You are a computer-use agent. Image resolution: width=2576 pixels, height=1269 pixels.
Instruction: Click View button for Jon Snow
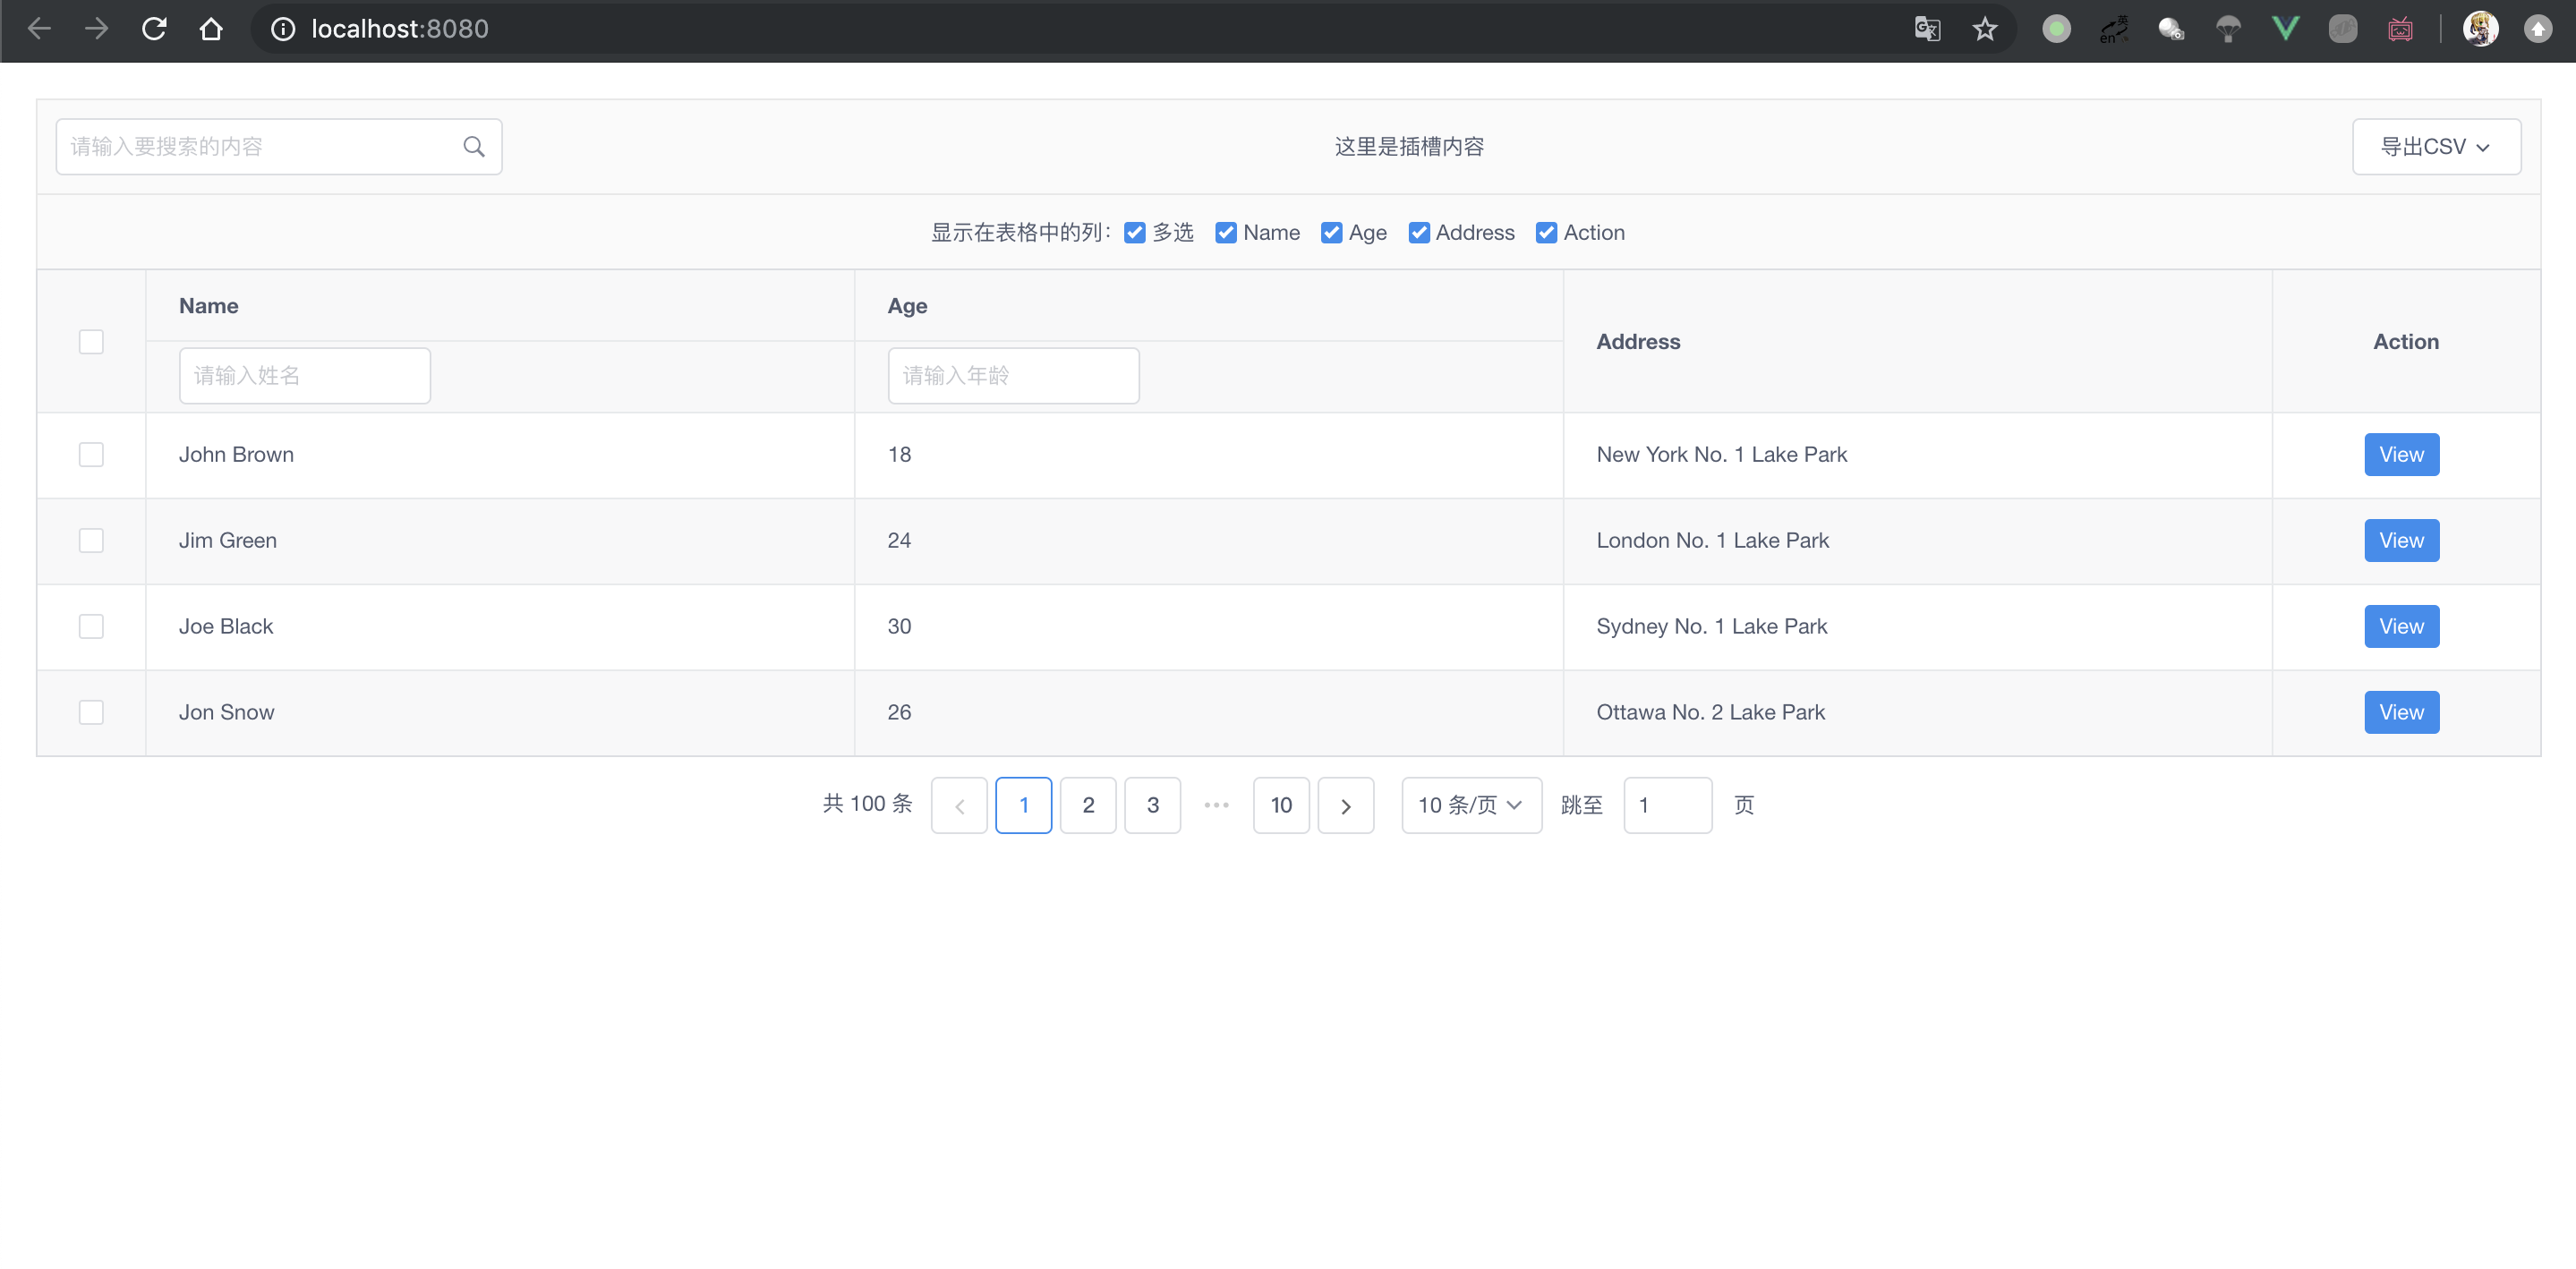[x=2401, y=713]
